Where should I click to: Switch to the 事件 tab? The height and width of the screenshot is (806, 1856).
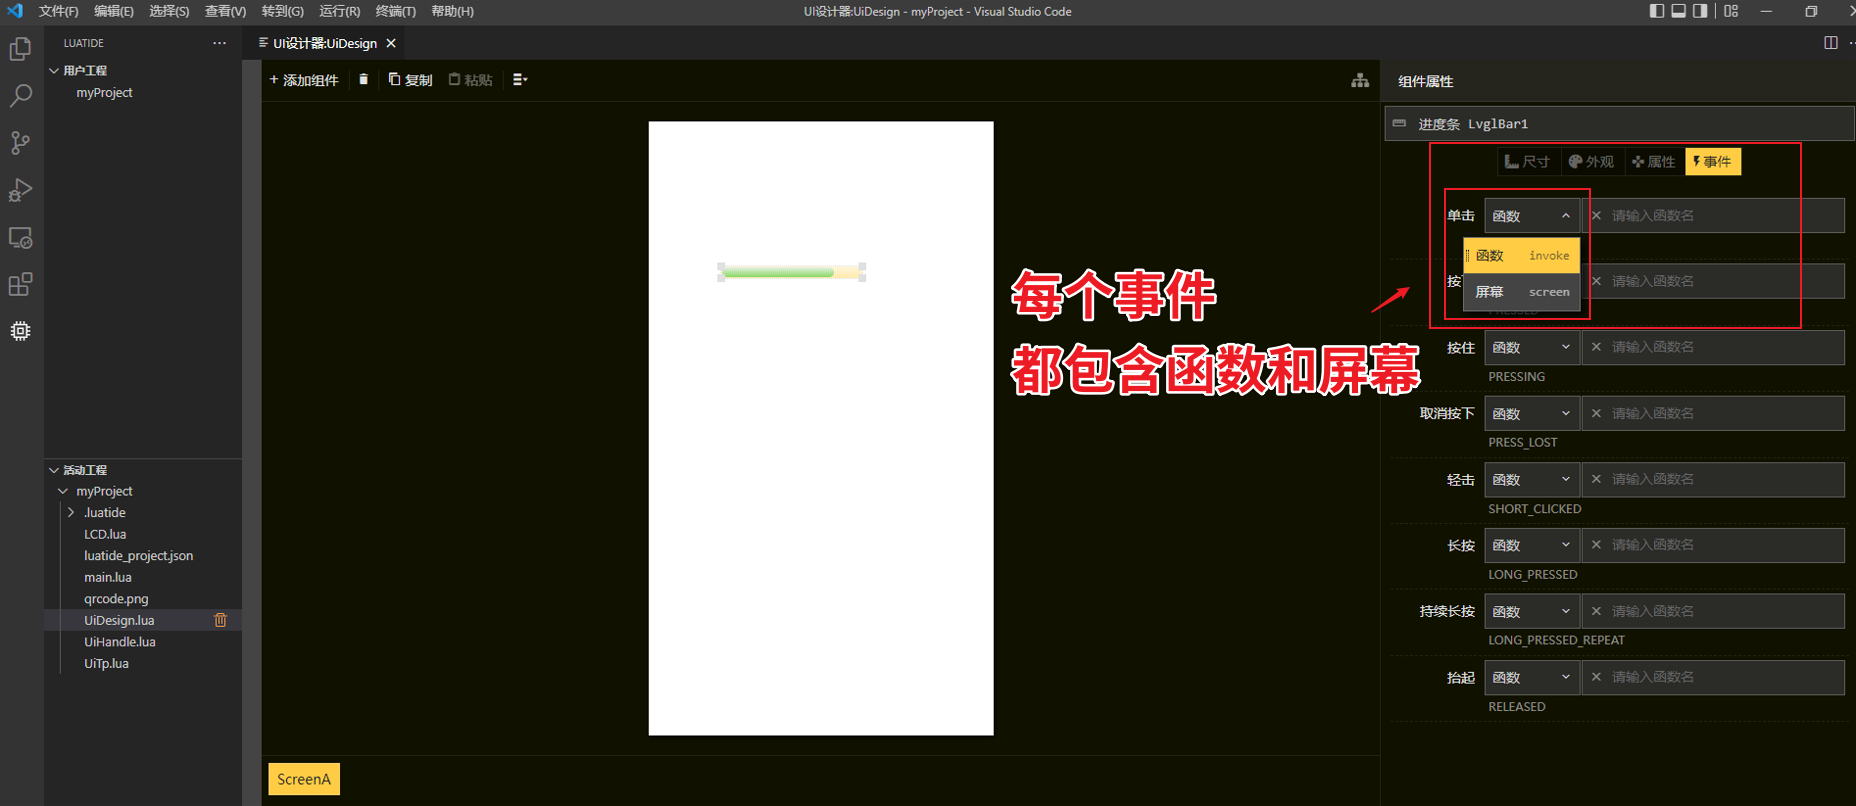coord(1713,162)
